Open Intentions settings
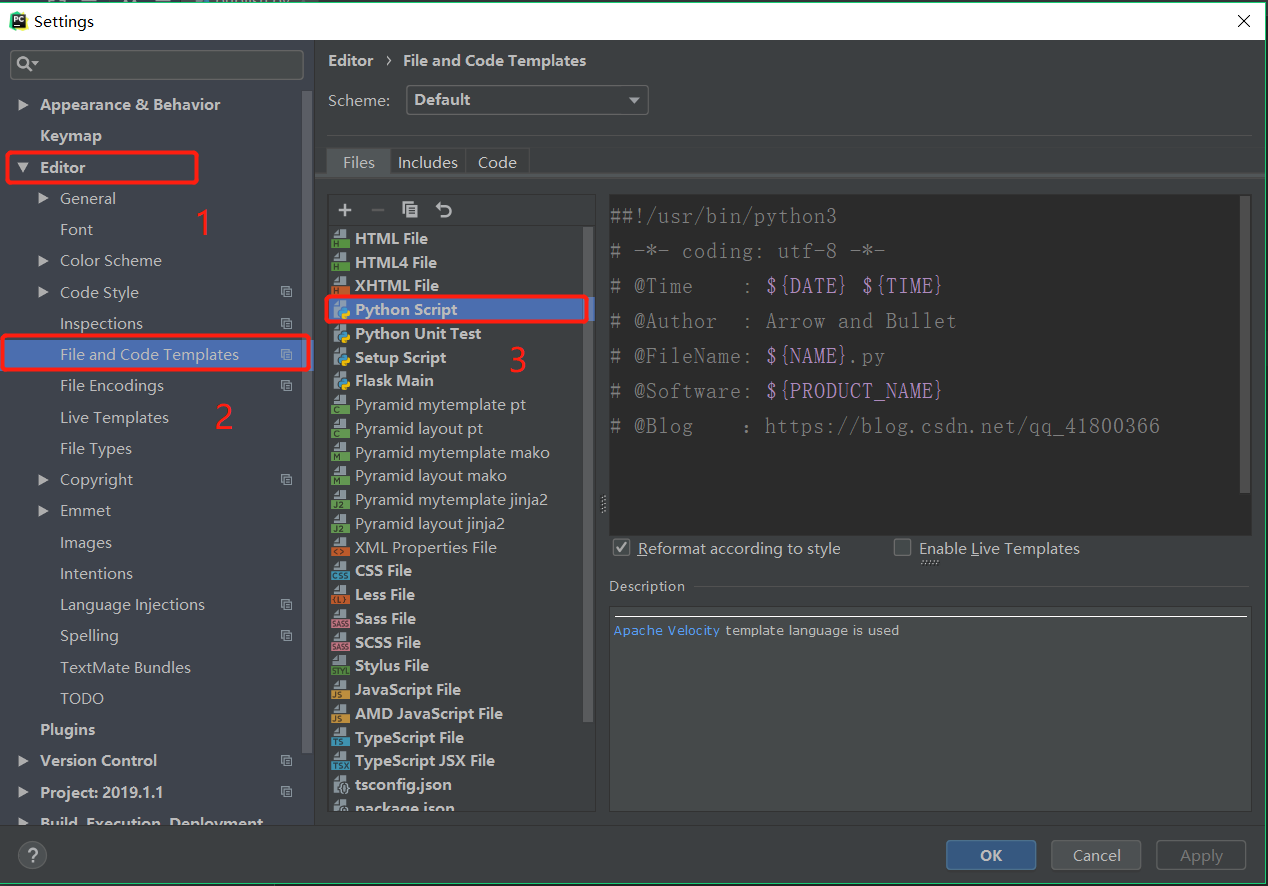Image resolution: width=1268 pixels, height=886 pixels. 96,574
